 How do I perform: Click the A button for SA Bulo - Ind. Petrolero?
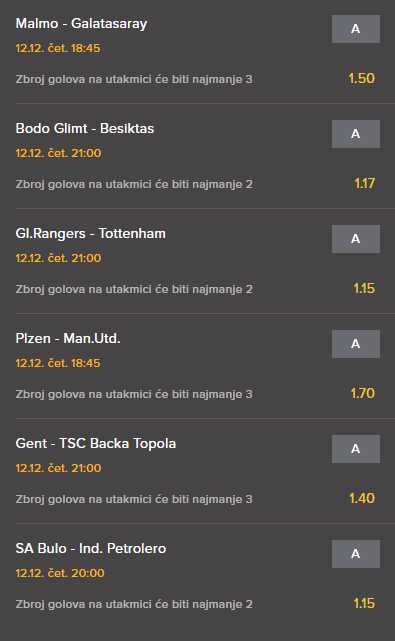point(356,554)
